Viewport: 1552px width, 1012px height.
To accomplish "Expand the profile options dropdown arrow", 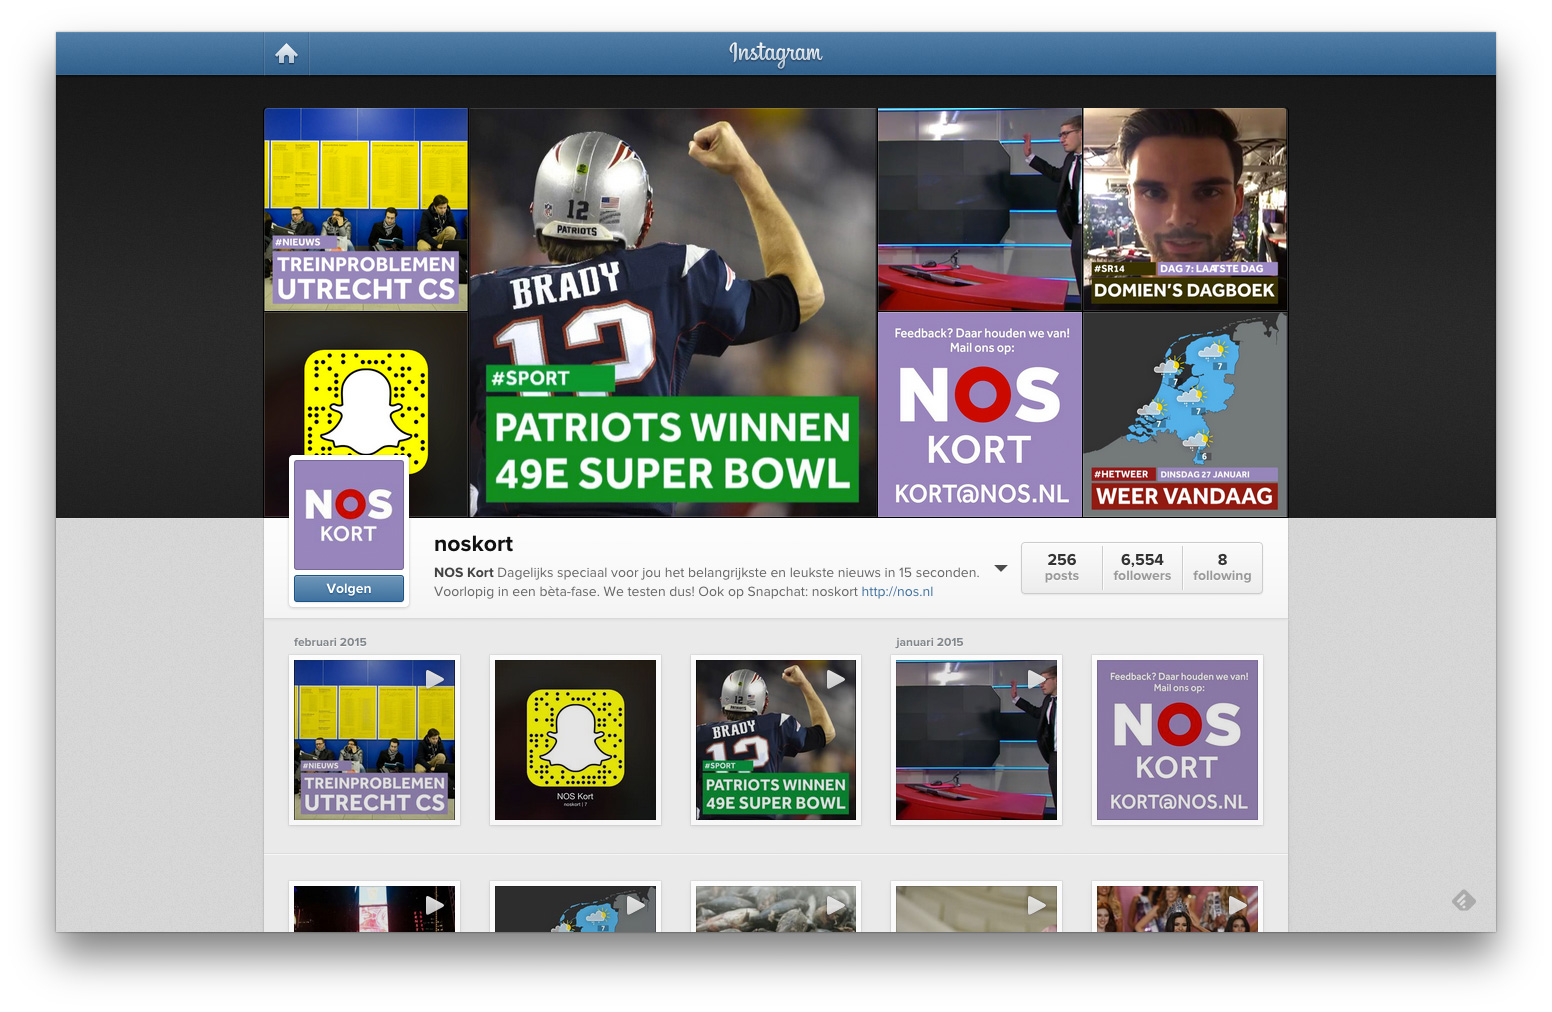I will coord(1000,569).
